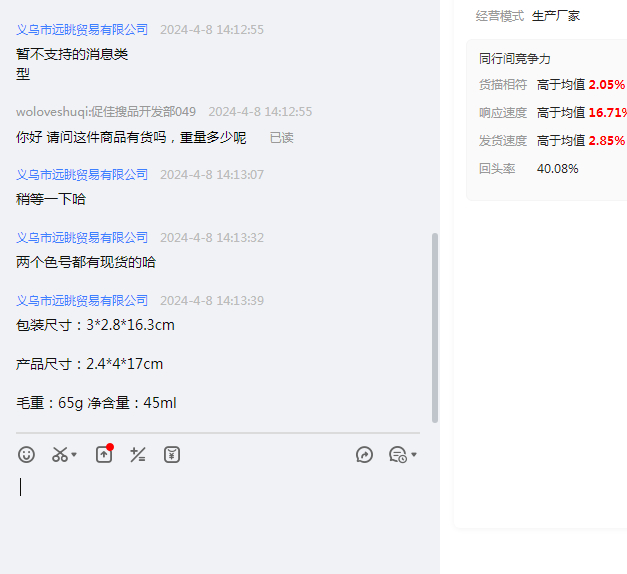Click the 发货速度 rating row
The height and width of the screenshot is (574, 627).
coord(551,141)
